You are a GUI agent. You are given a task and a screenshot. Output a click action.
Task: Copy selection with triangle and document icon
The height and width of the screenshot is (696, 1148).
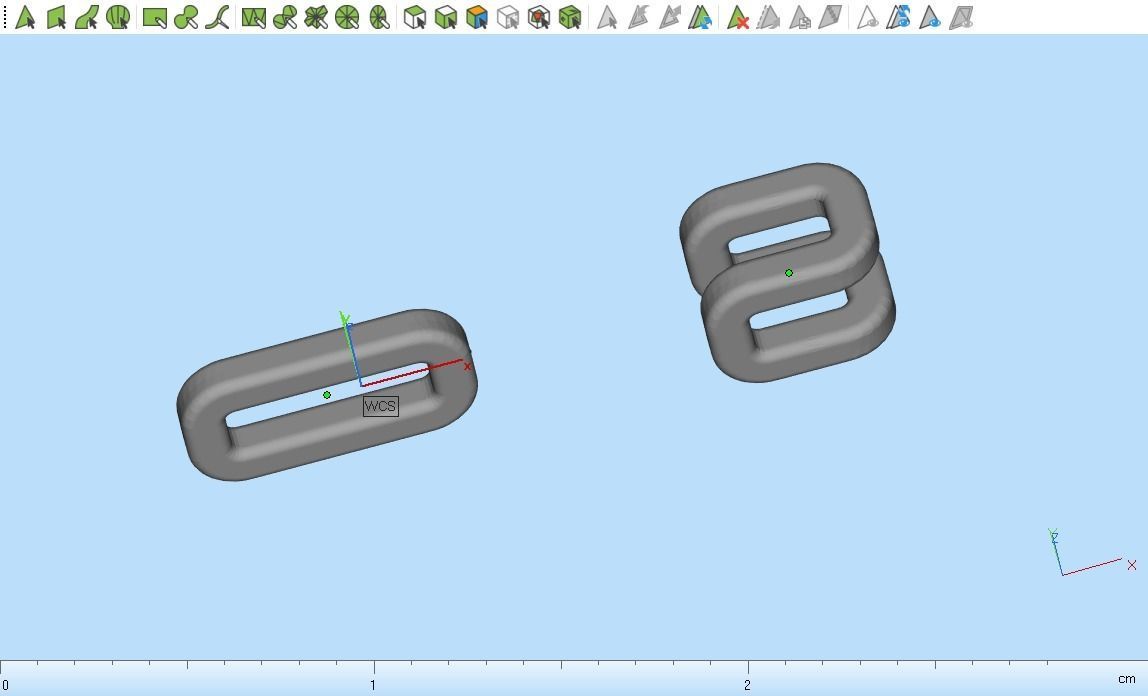coord(799,17)
